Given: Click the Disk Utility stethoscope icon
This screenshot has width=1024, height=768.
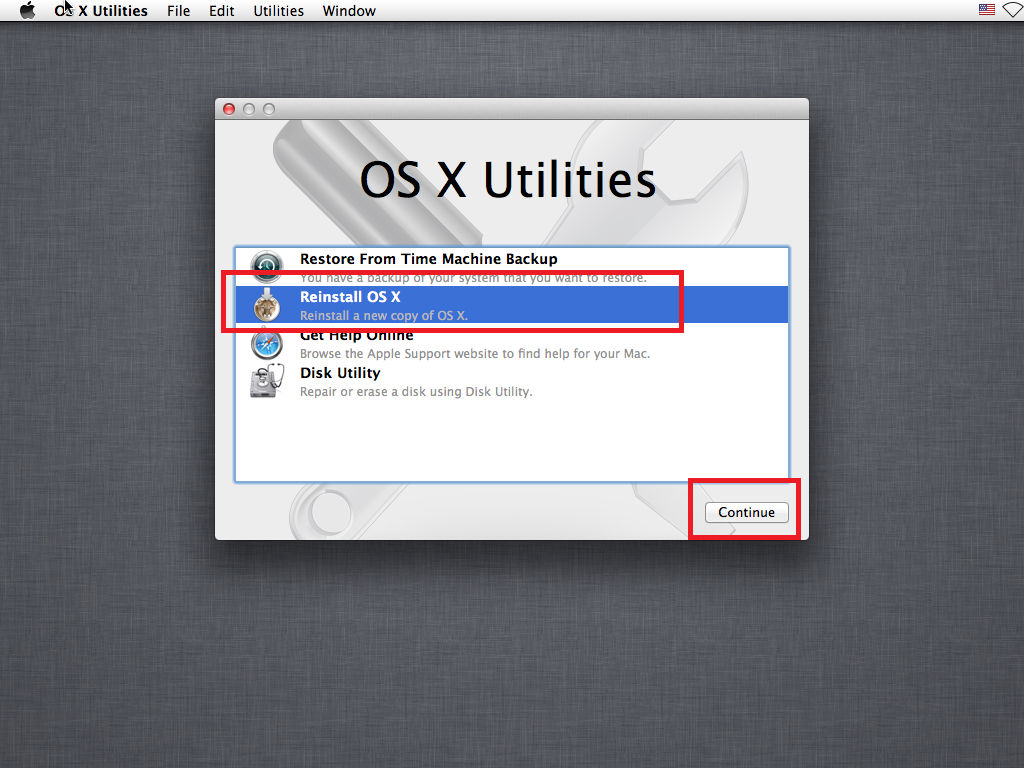Looking at the screenshot, I should pos(266,381).
